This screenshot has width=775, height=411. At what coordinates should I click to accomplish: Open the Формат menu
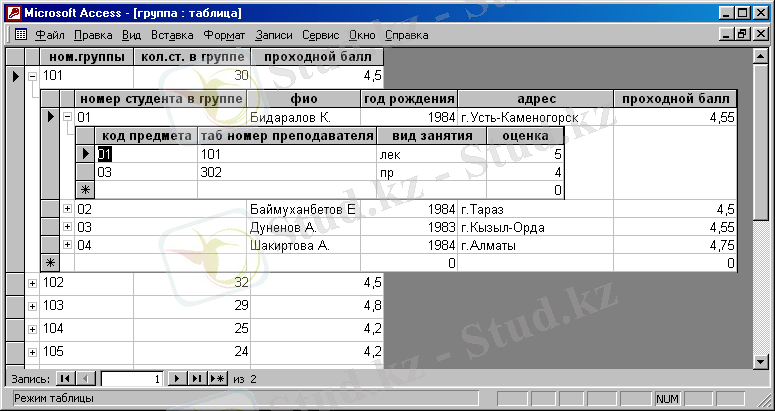coord(224,34)
